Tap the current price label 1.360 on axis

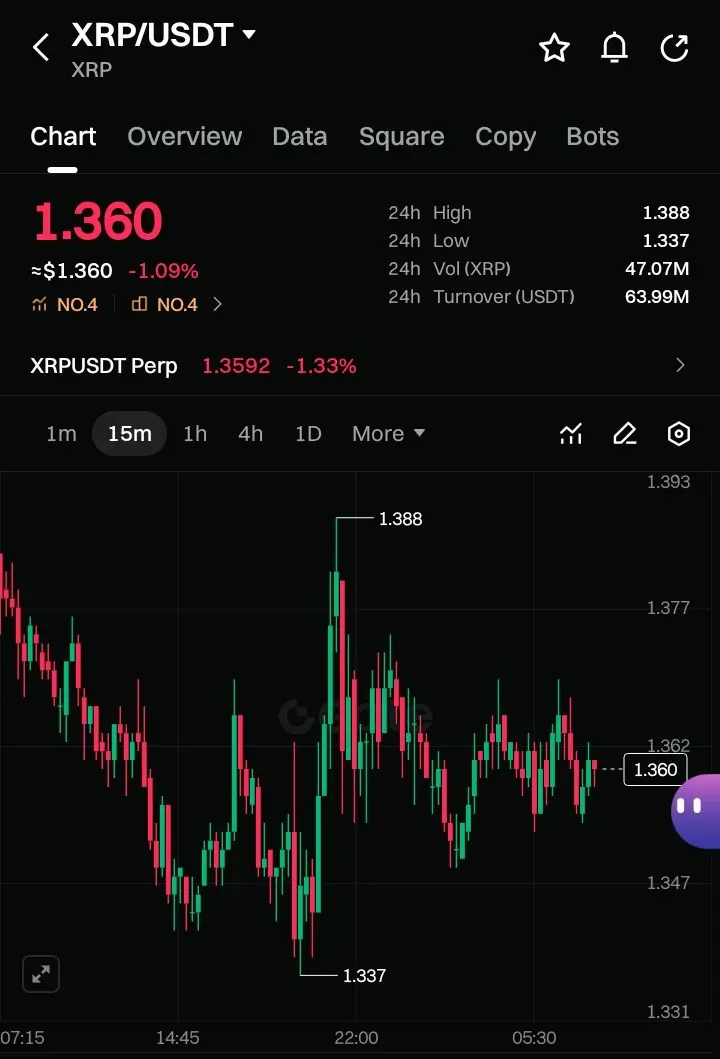655,769
